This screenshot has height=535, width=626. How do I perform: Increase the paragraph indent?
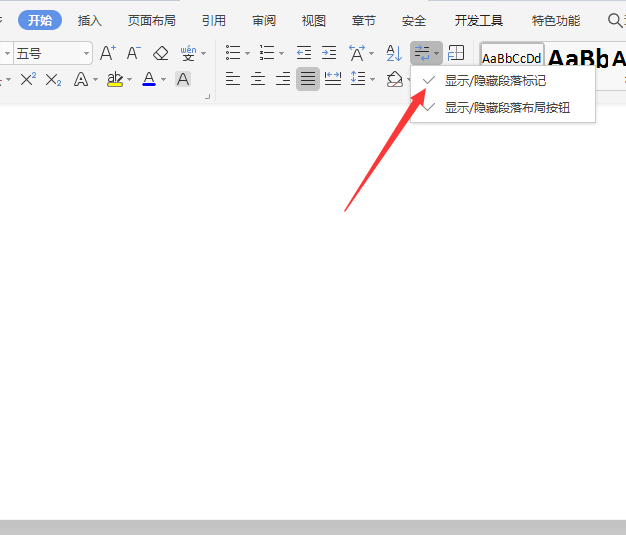click(x=329, y=53)
